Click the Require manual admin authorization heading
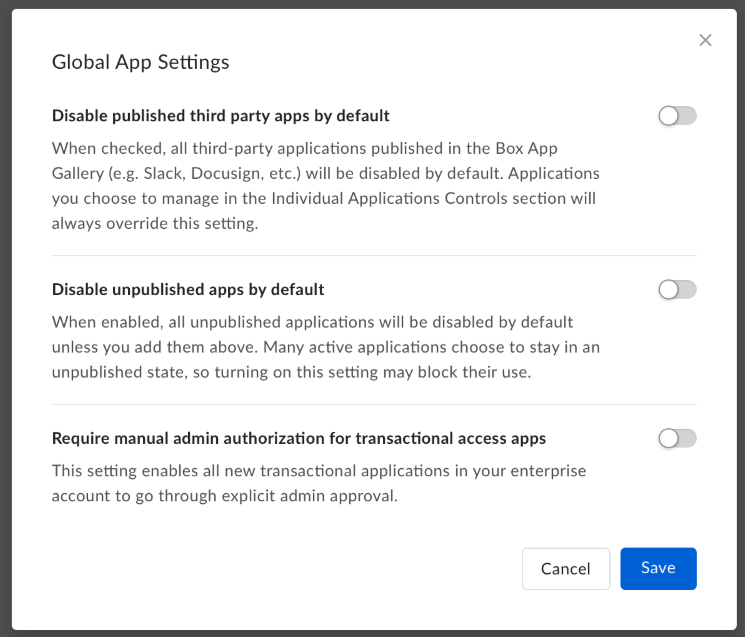Viewport: 745px width, 637px height. tap(298, 438)
